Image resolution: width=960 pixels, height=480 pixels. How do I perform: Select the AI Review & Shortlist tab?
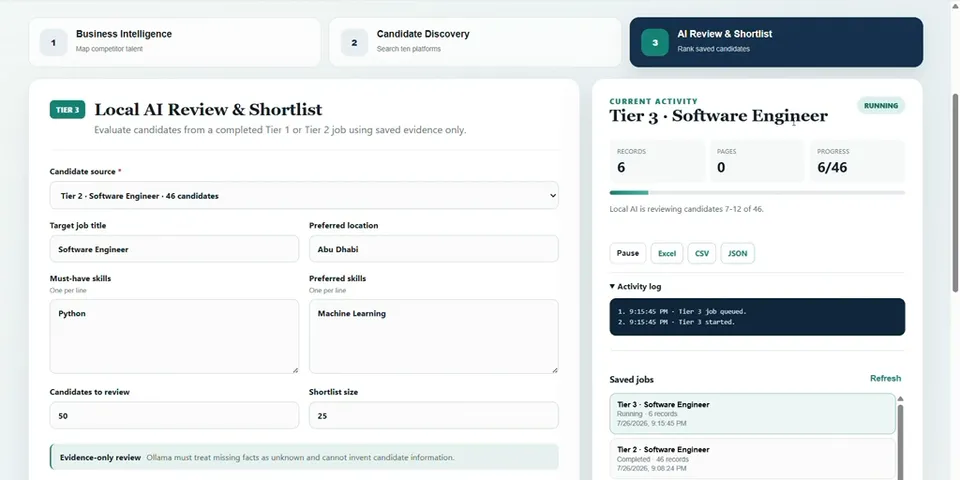pyautogui.click(x=776, y=42)
